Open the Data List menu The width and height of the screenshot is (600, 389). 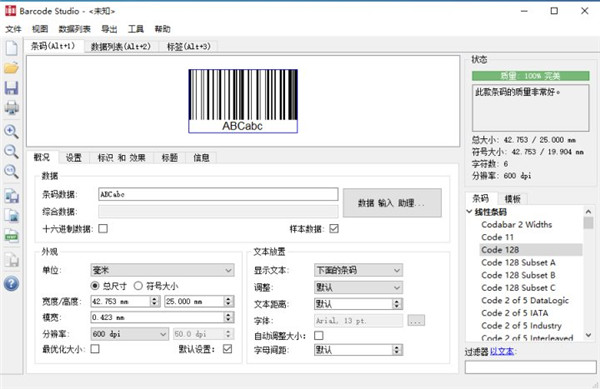[75, 29]
